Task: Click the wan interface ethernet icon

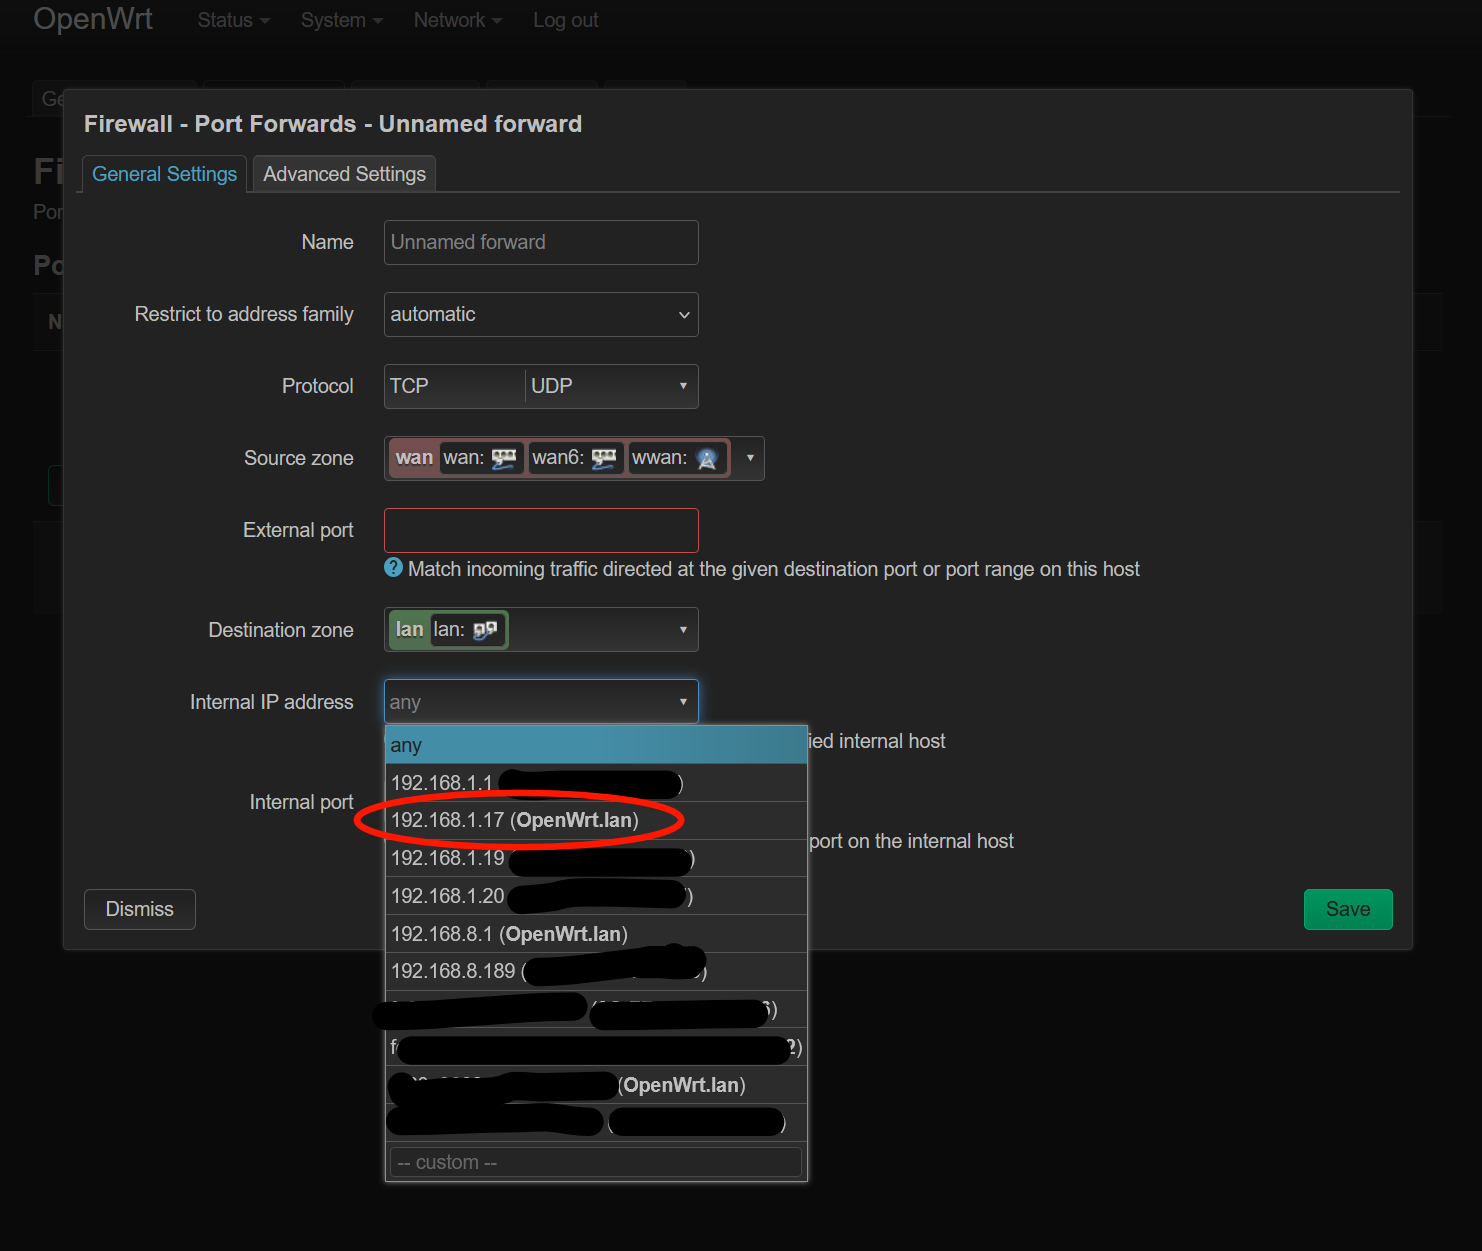Action: click(x=504, y=458)
